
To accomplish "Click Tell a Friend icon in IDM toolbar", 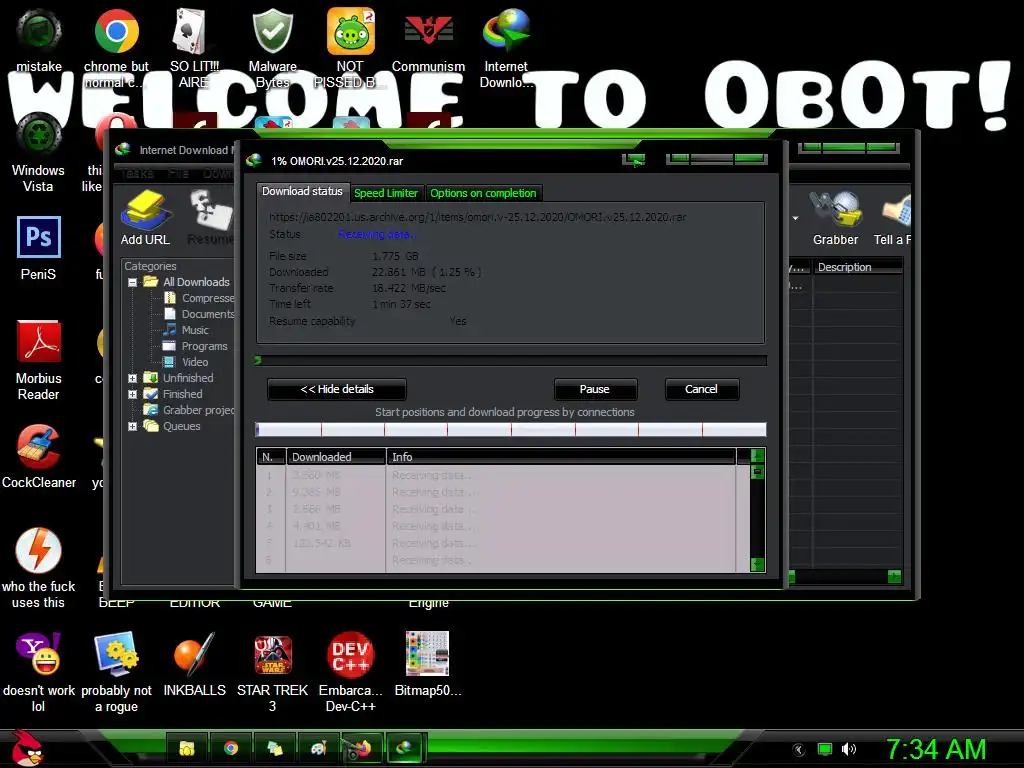I will tap(892, 219).
